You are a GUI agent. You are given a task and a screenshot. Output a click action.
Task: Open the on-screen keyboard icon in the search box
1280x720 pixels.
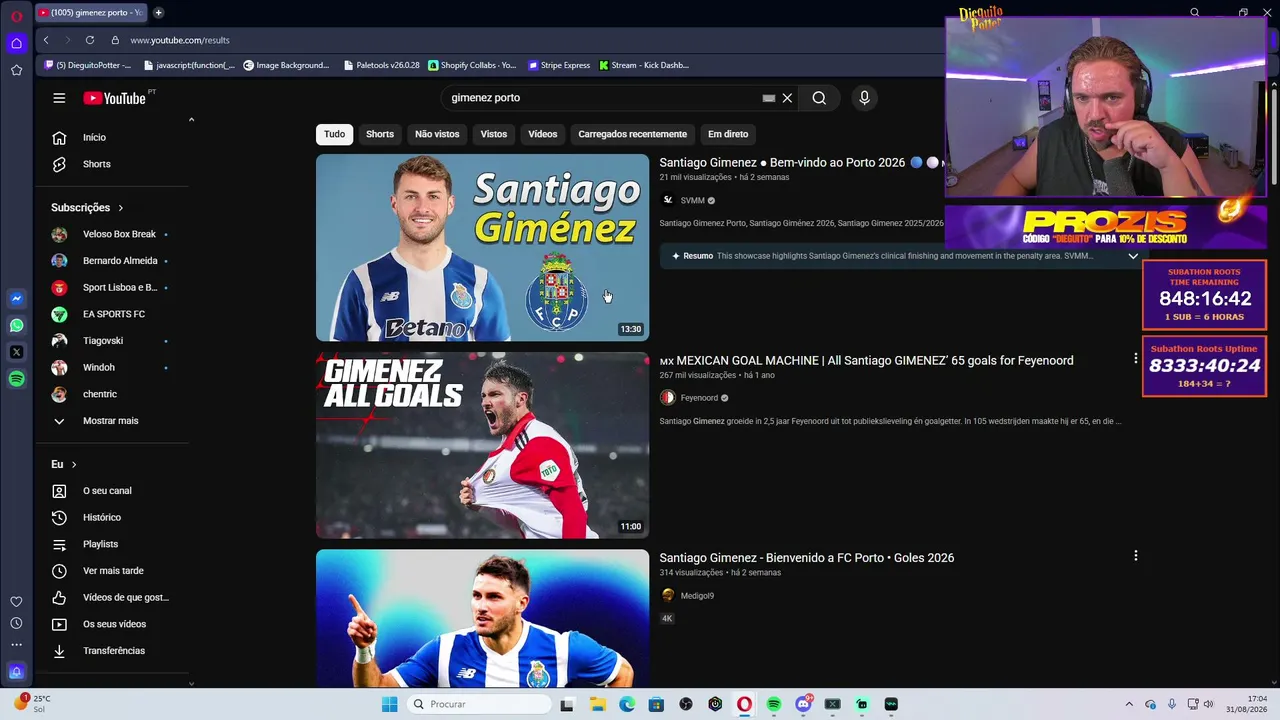[x=768, y=98]
